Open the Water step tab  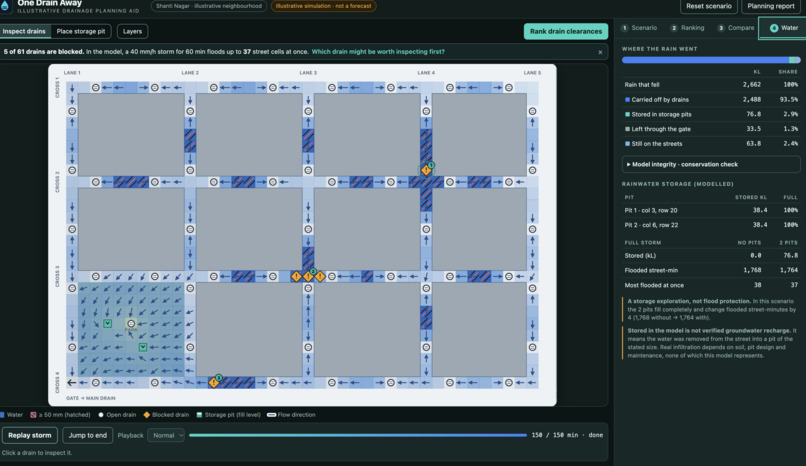click(783, 28)
